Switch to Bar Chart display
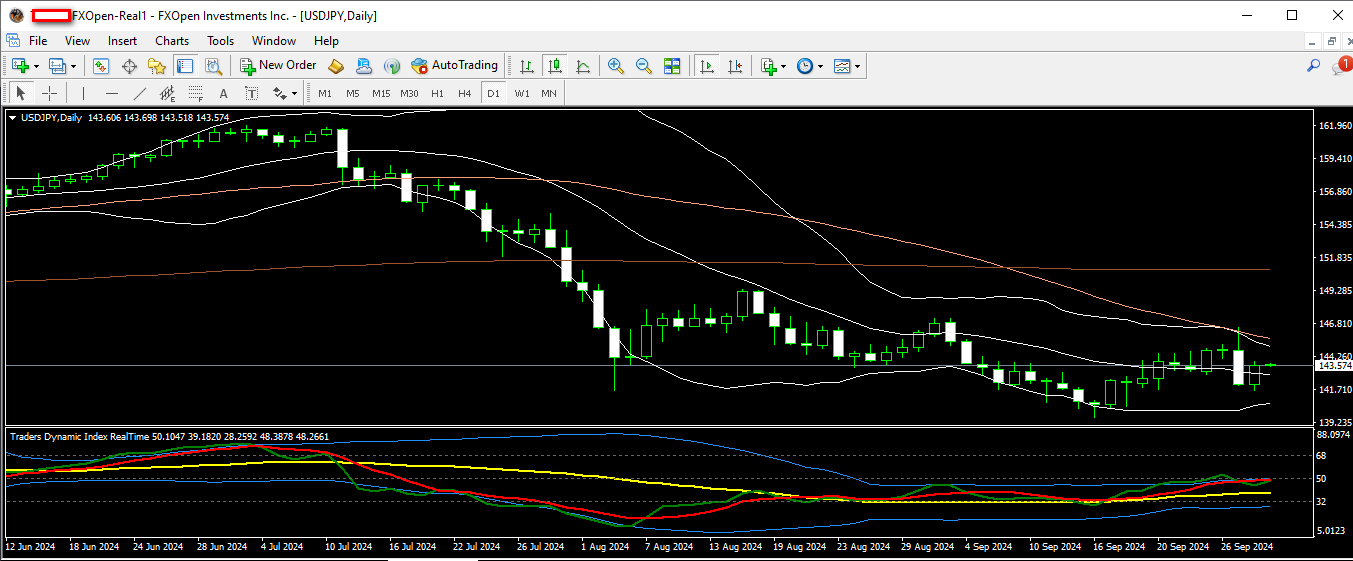The height and width of the screenshot is (561, 1353). pos(526,66)
